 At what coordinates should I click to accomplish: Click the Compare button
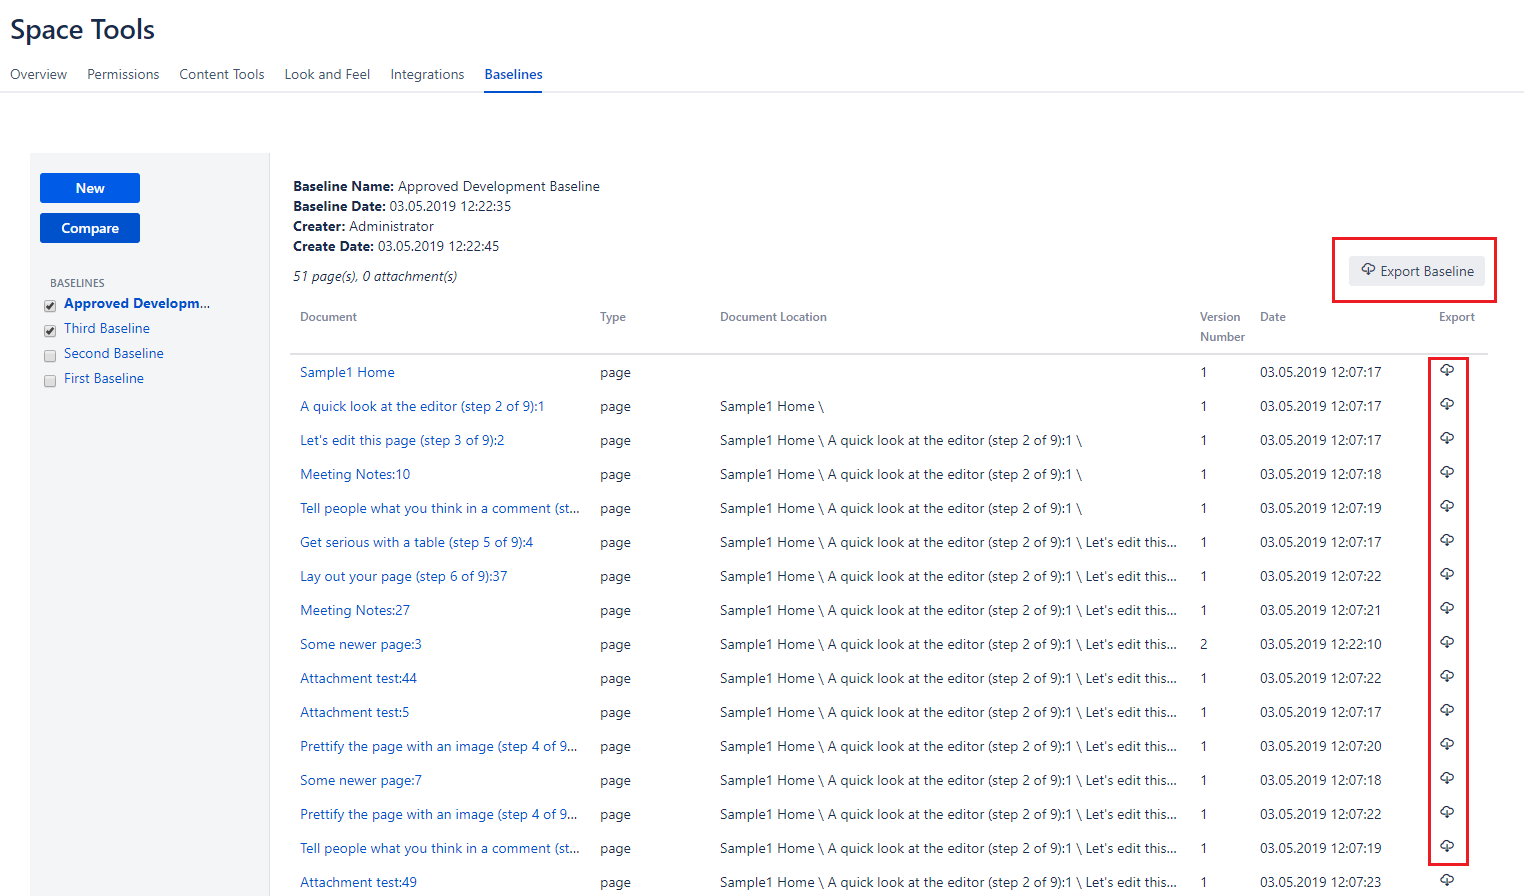[90, 228]
